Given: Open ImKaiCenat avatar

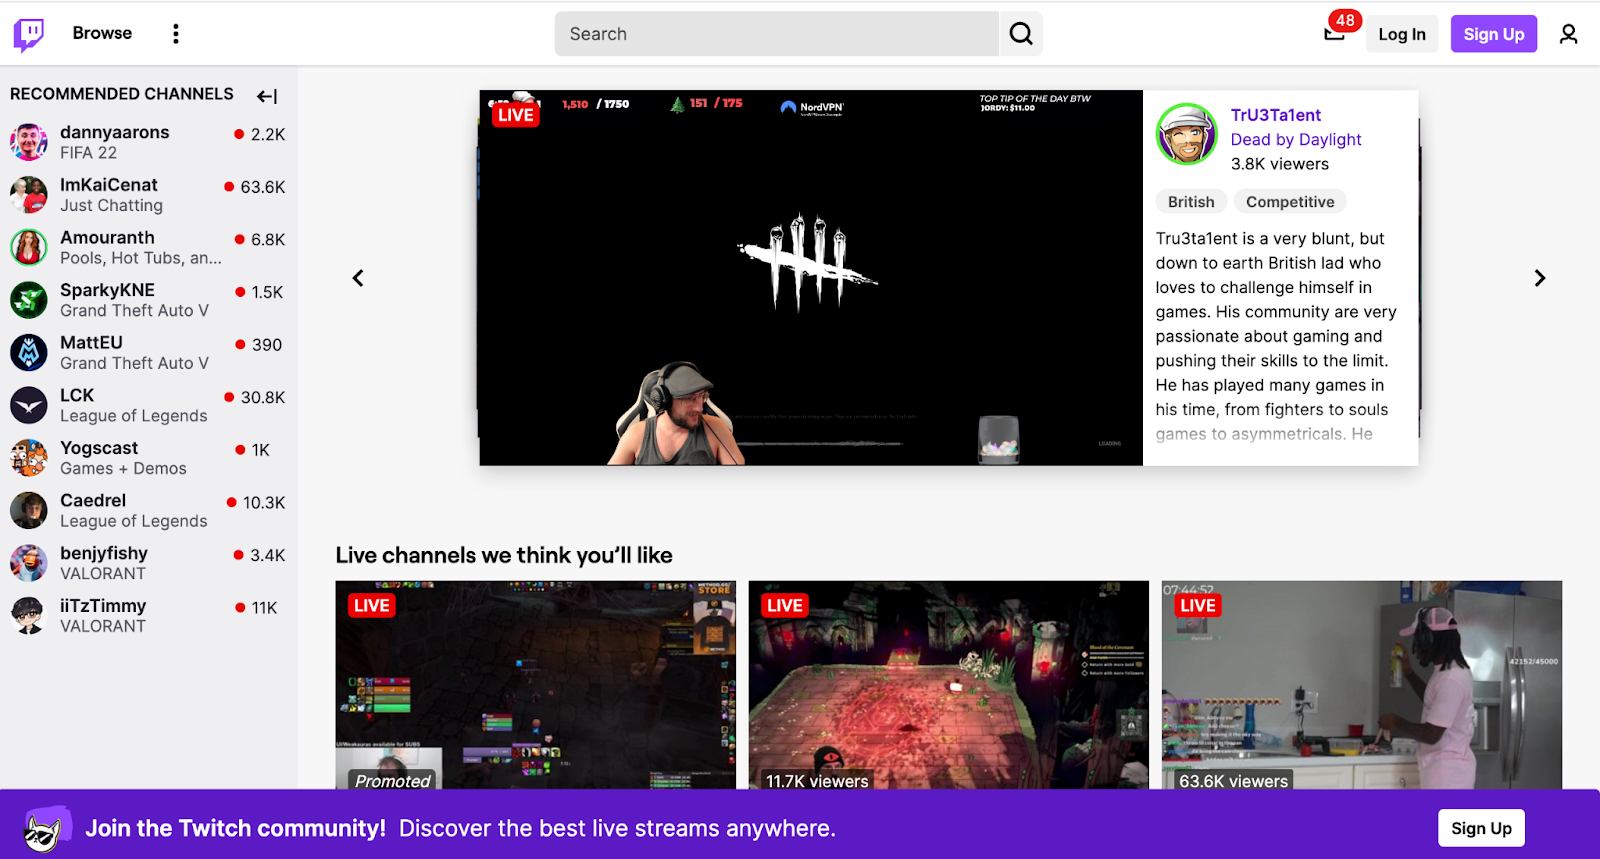Looking at the screenshot, I should (x=29, y=195).
